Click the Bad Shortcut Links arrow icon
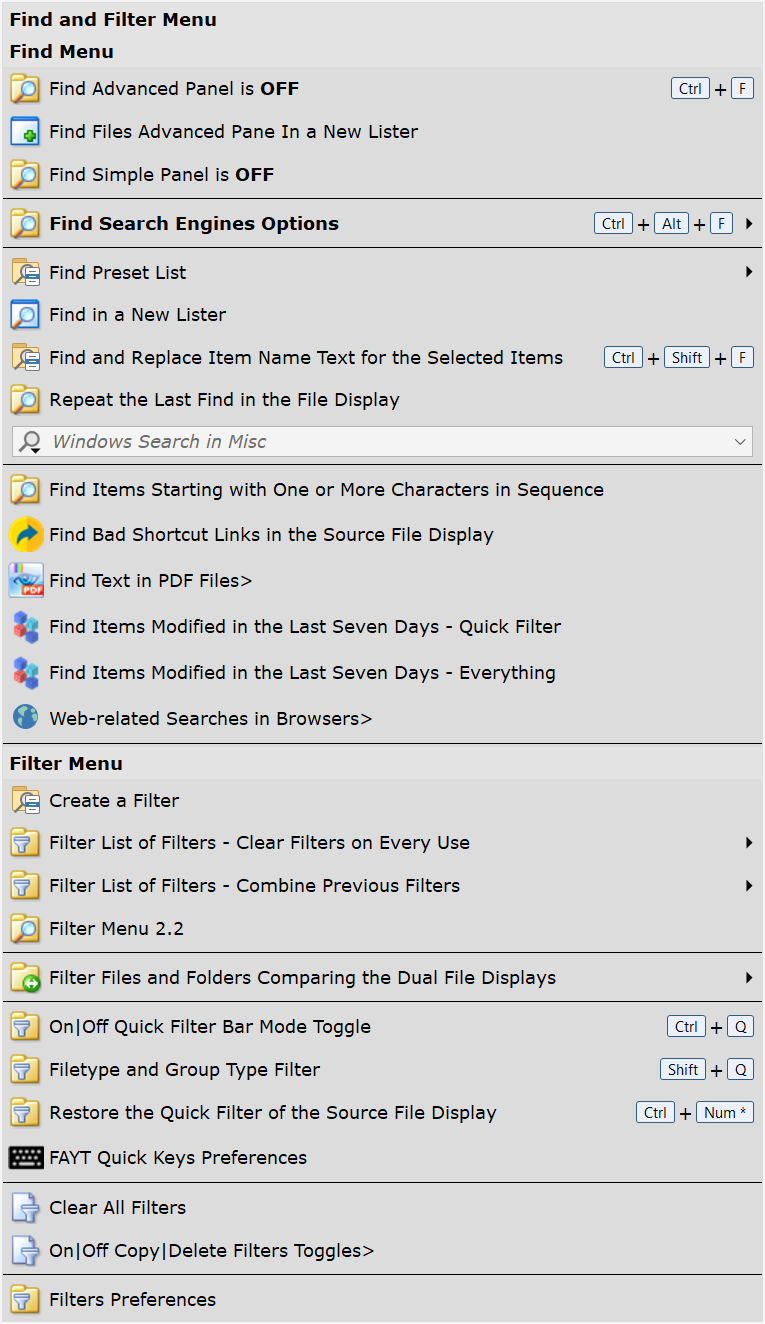The image size is (765, 1324). (26, 535)
